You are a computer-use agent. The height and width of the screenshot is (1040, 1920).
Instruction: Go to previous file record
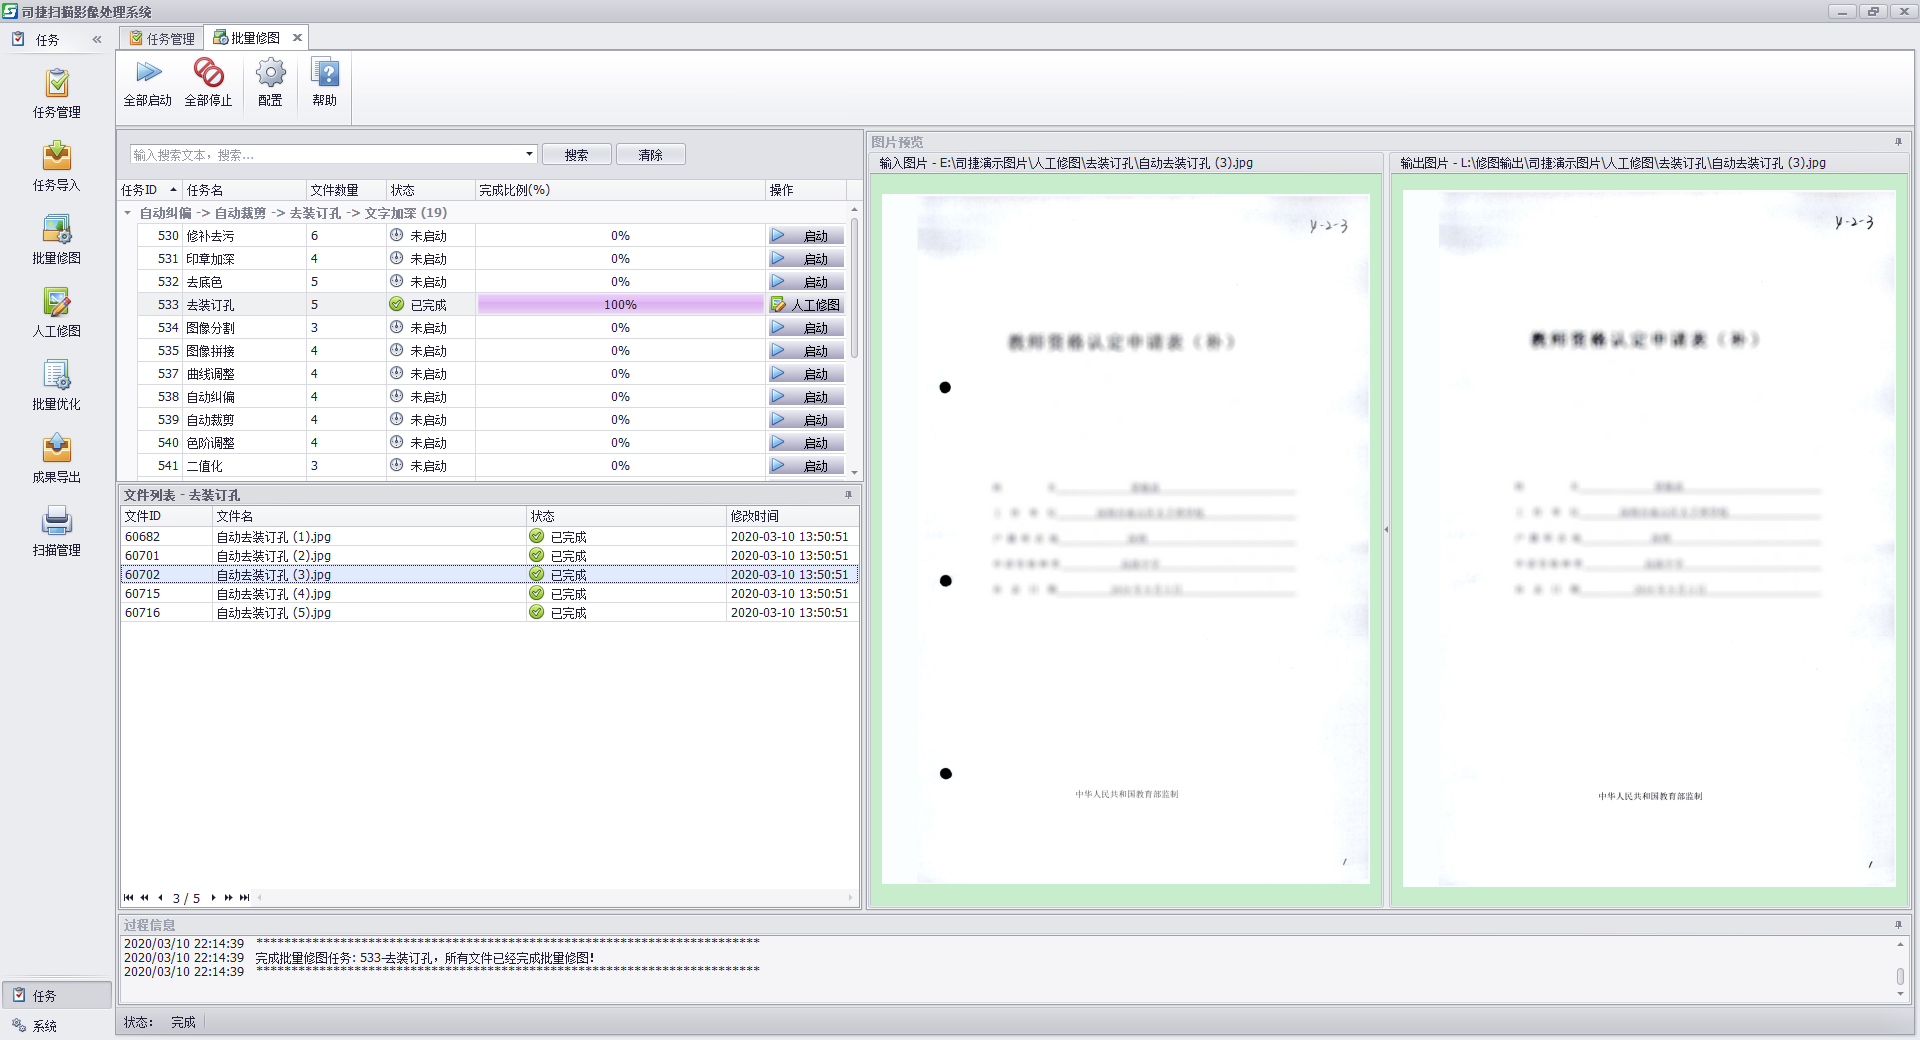[161, 898]
